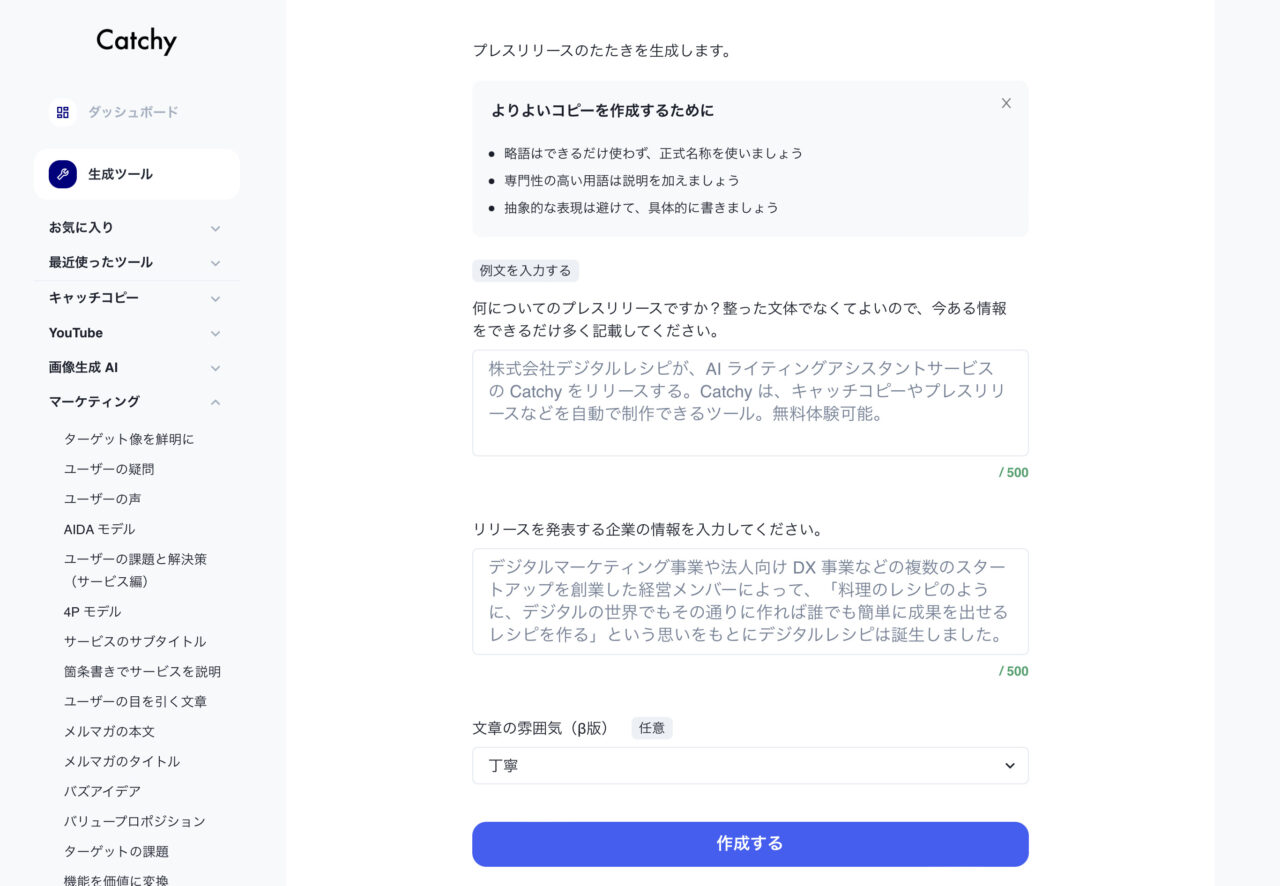Open メルマガのタイトル tool
The image size is (1280, 886).
pyautogui.click(x=122, y=761)
